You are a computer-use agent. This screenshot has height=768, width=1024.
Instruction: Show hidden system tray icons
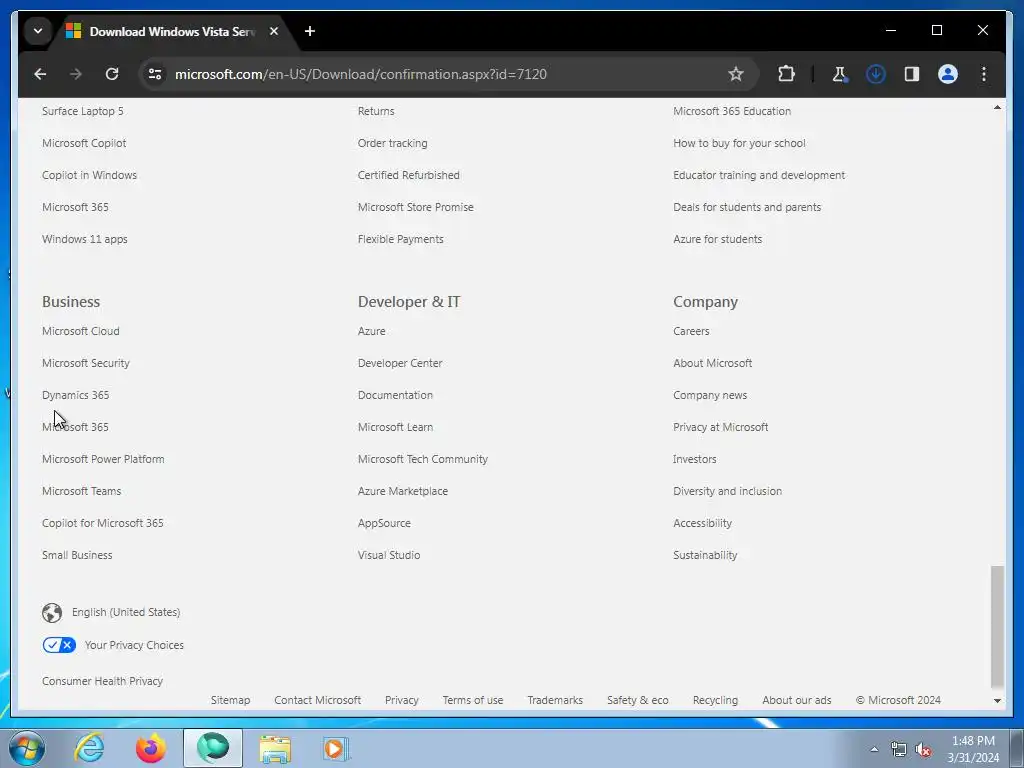(x=874, y=749)
